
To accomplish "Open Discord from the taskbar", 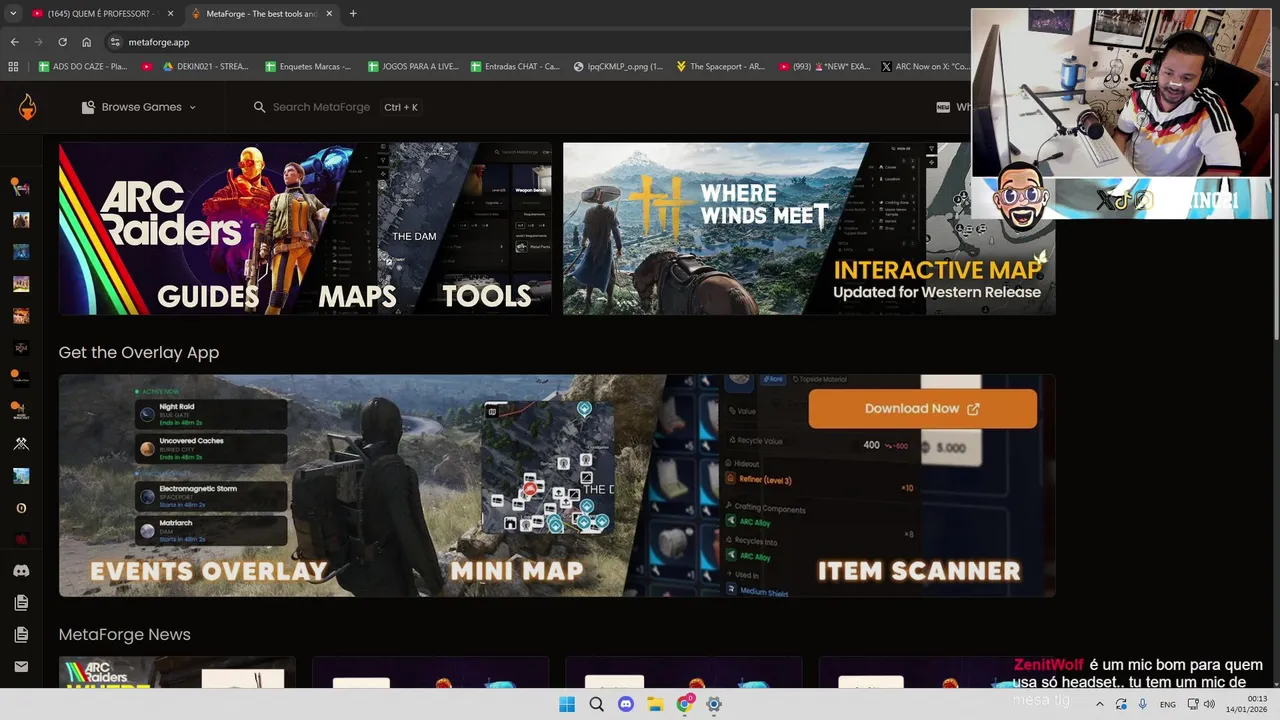I will click(x=626, y=704).
